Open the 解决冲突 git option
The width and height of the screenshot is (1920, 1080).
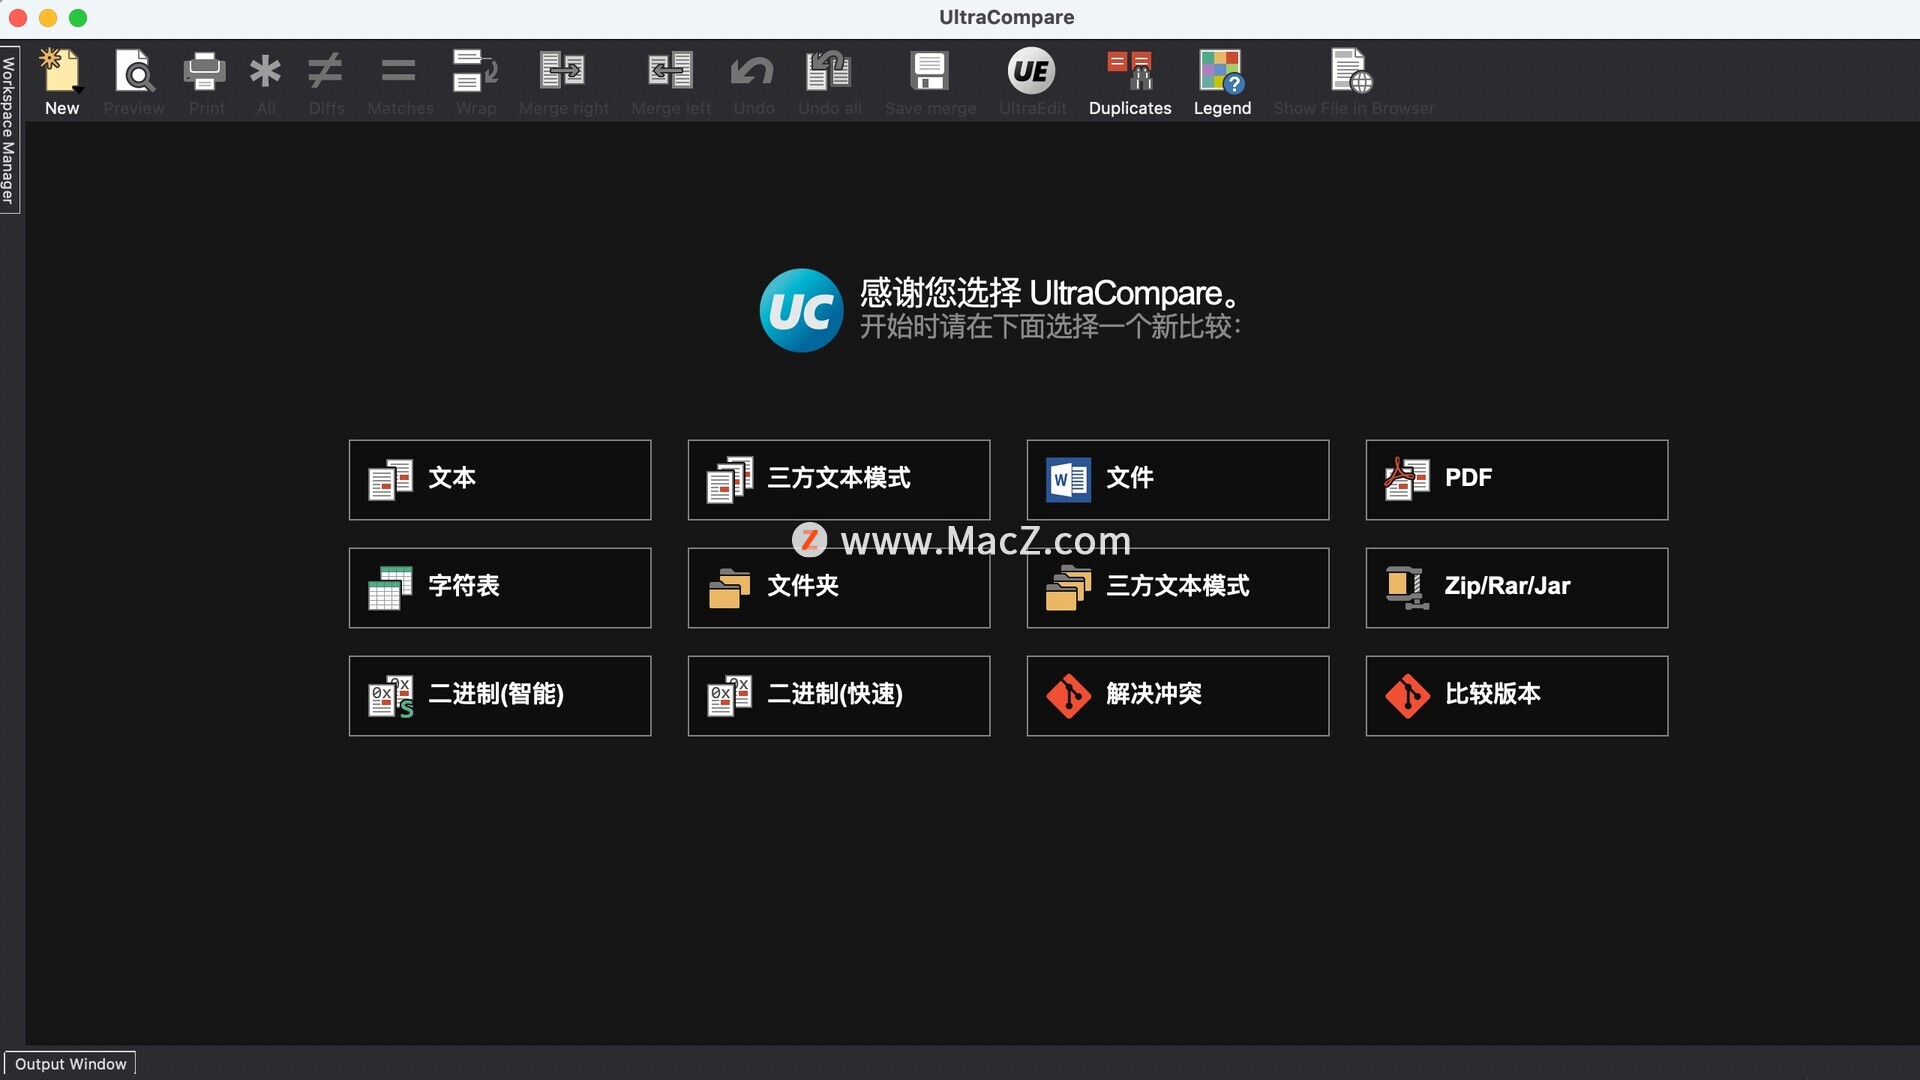pos(1178,696)
